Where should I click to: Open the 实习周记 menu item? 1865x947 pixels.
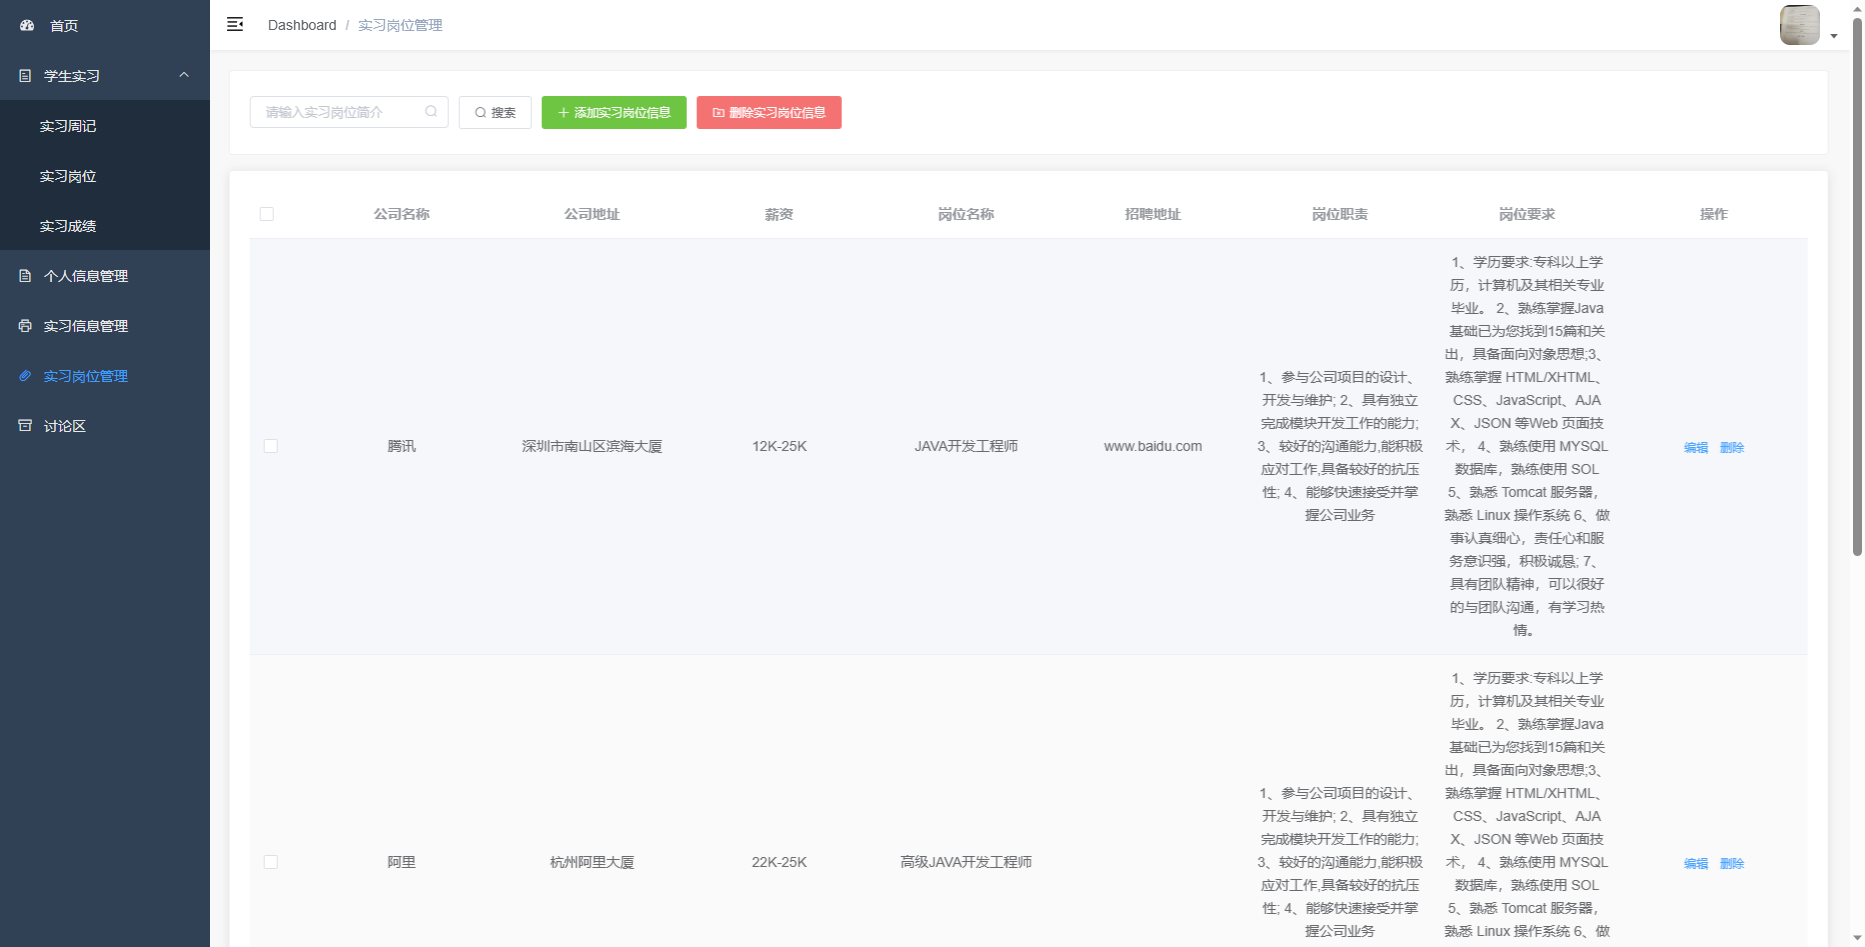pos(68,126)
